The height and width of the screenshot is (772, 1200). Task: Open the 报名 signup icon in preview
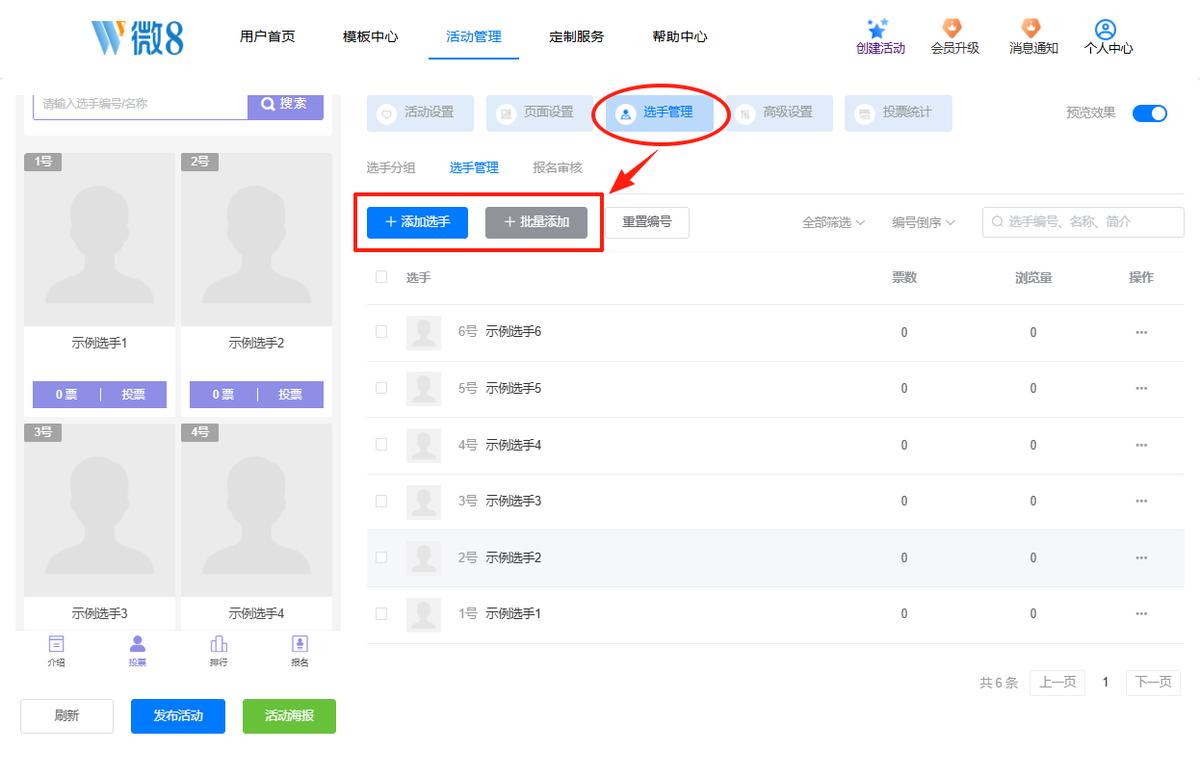coord(299,643)
